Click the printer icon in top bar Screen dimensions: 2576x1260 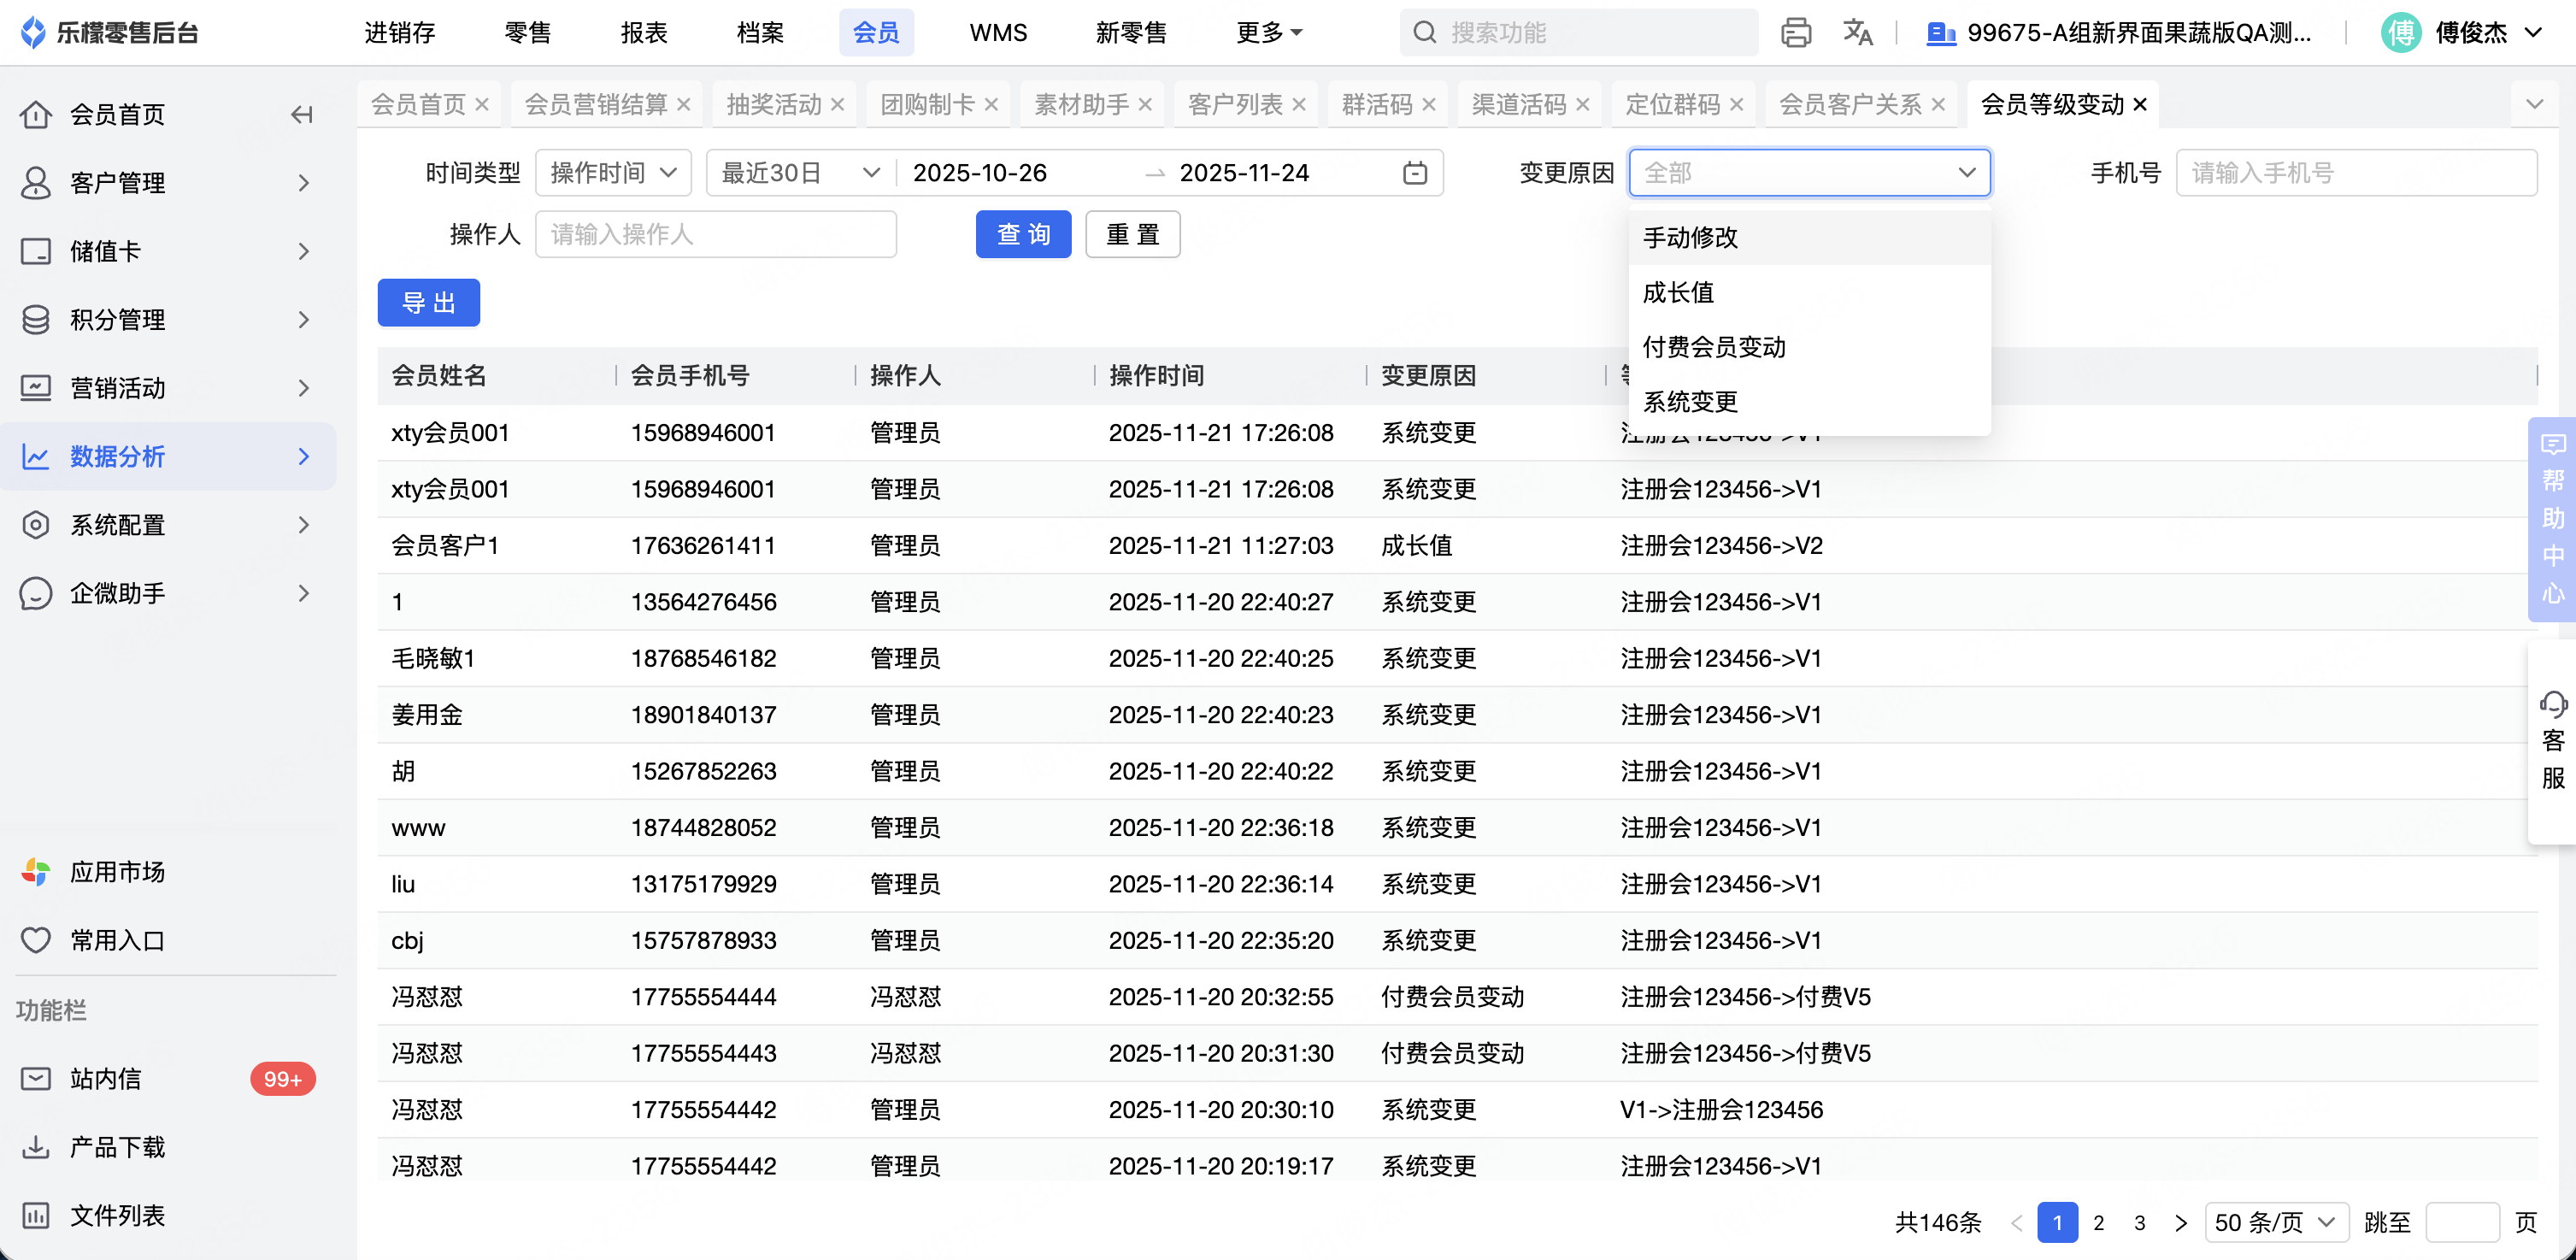click(1795, 33)
